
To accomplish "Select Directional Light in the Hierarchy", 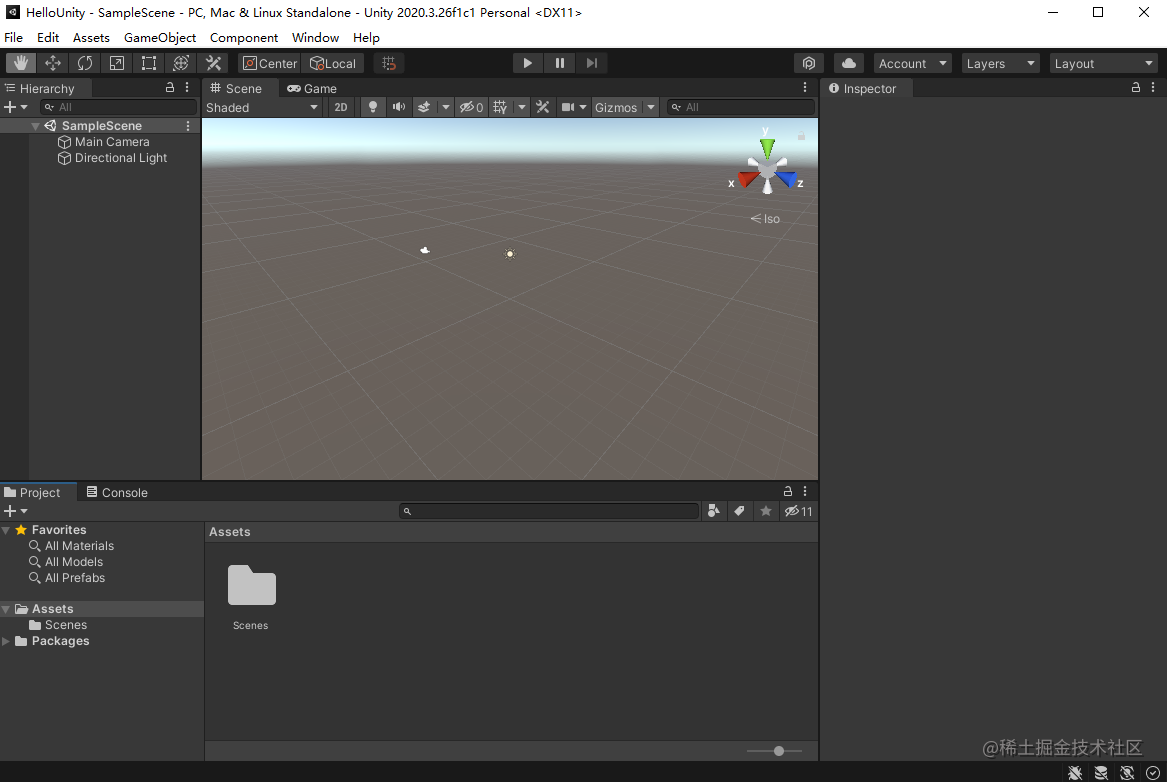I will [x=119, y=158].
